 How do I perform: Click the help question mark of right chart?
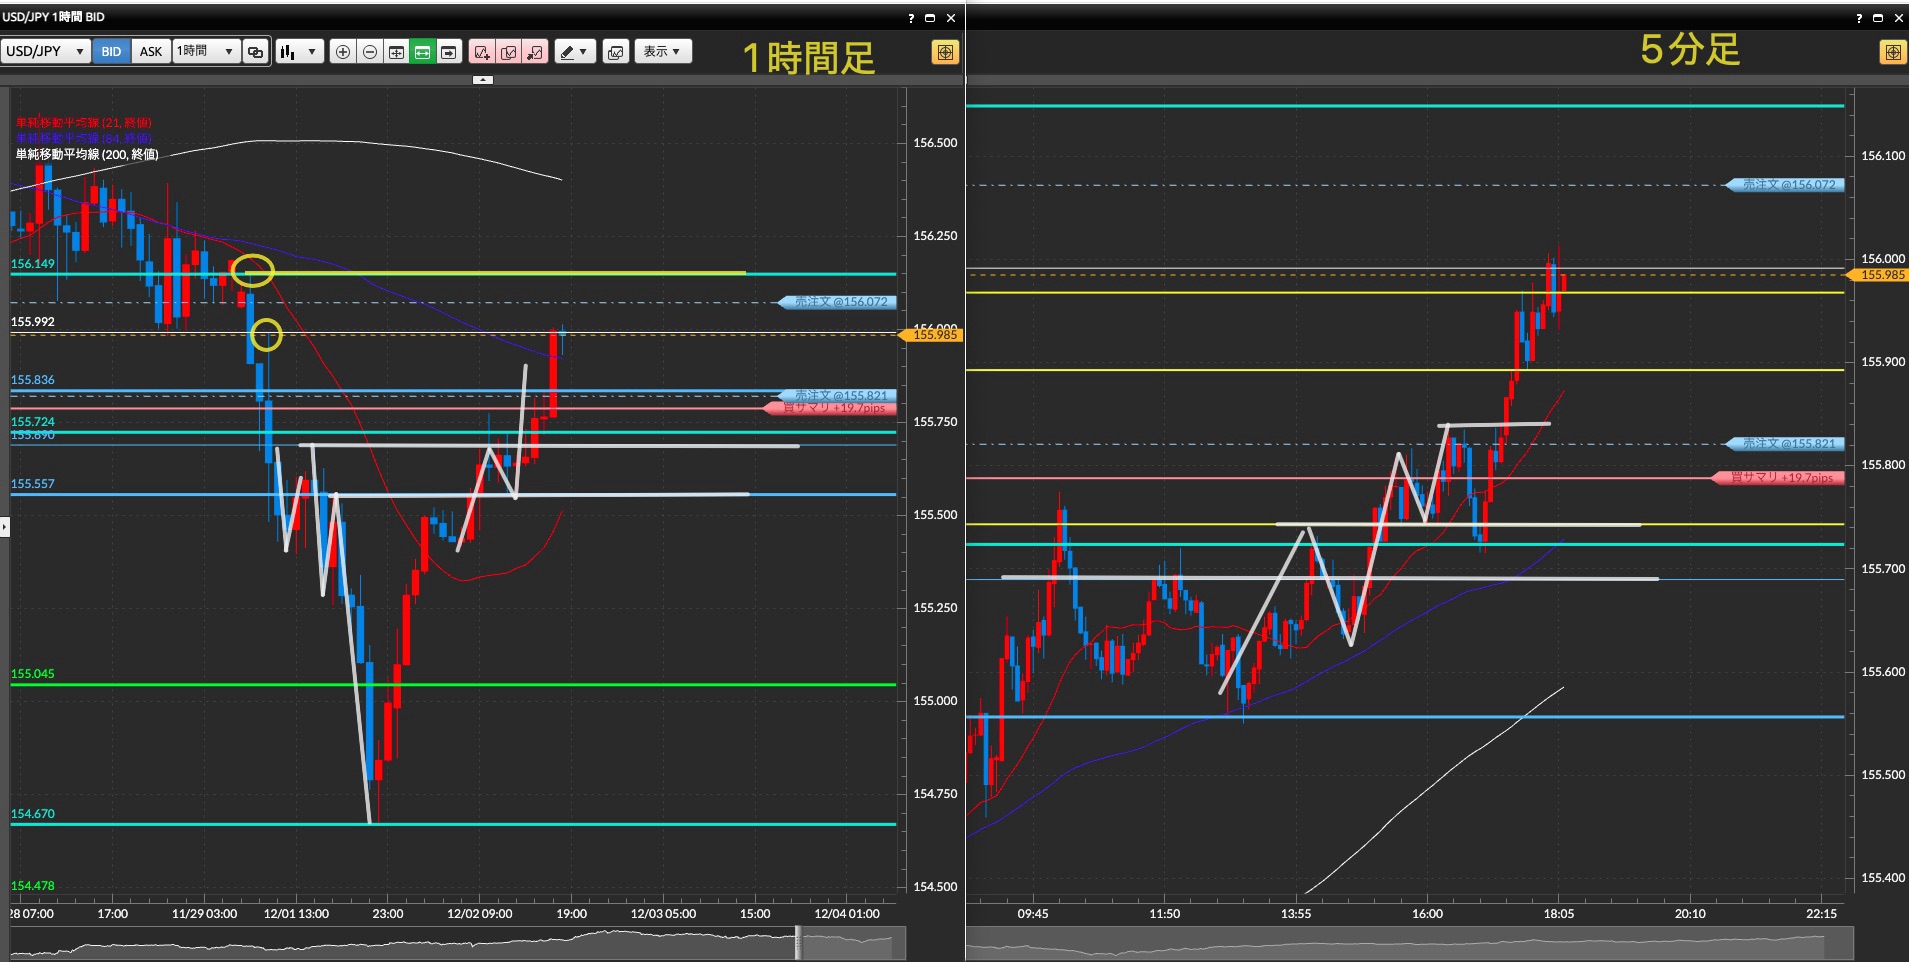[x=1859, y=18]
